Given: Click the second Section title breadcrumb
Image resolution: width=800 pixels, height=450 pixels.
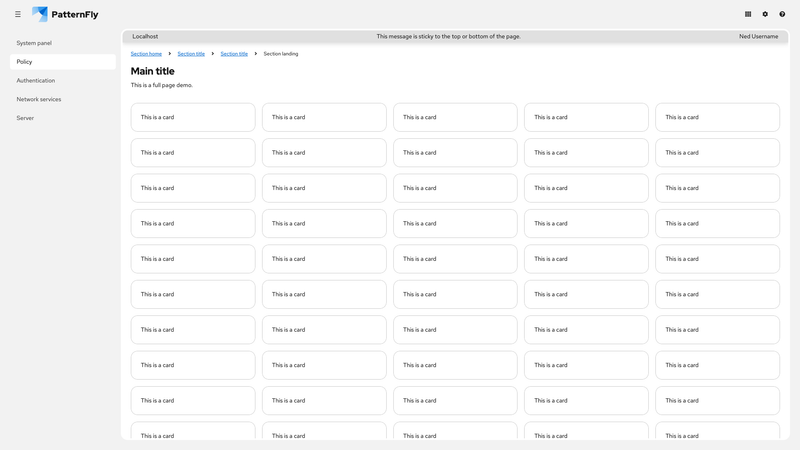Looking at the screenshot, I should [x=234, y=54].
